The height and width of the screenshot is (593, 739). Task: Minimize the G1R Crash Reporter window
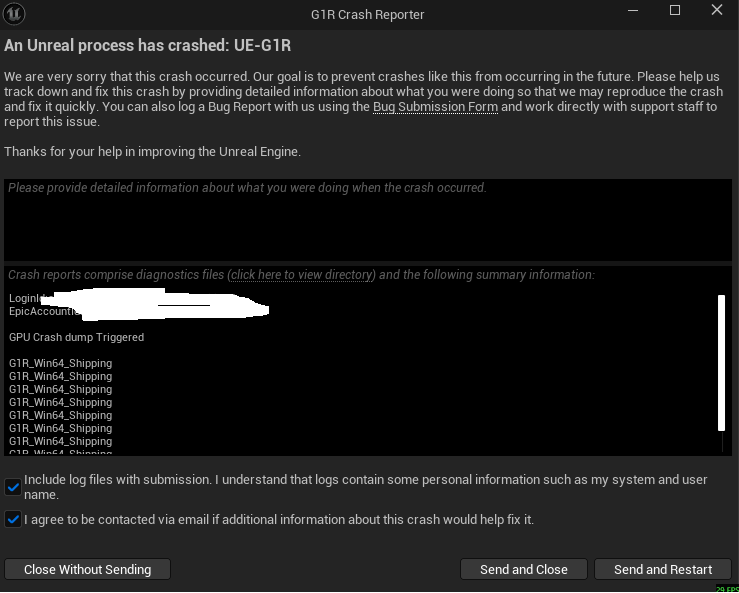[633, 10]
